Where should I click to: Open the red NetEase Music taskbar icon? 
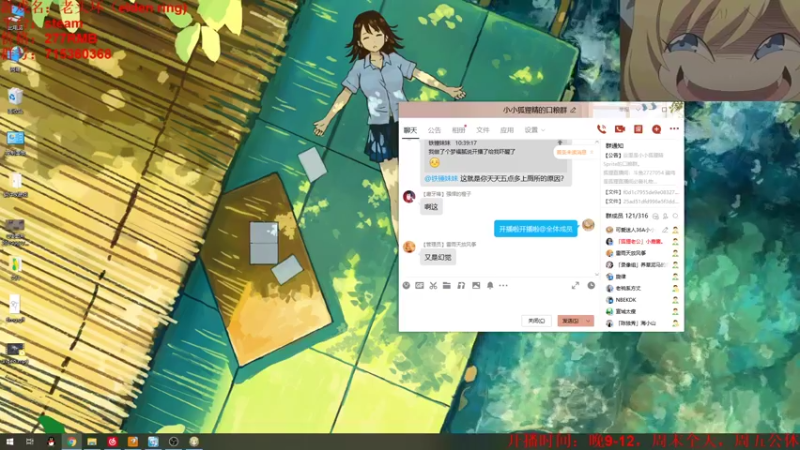[112, 442]
